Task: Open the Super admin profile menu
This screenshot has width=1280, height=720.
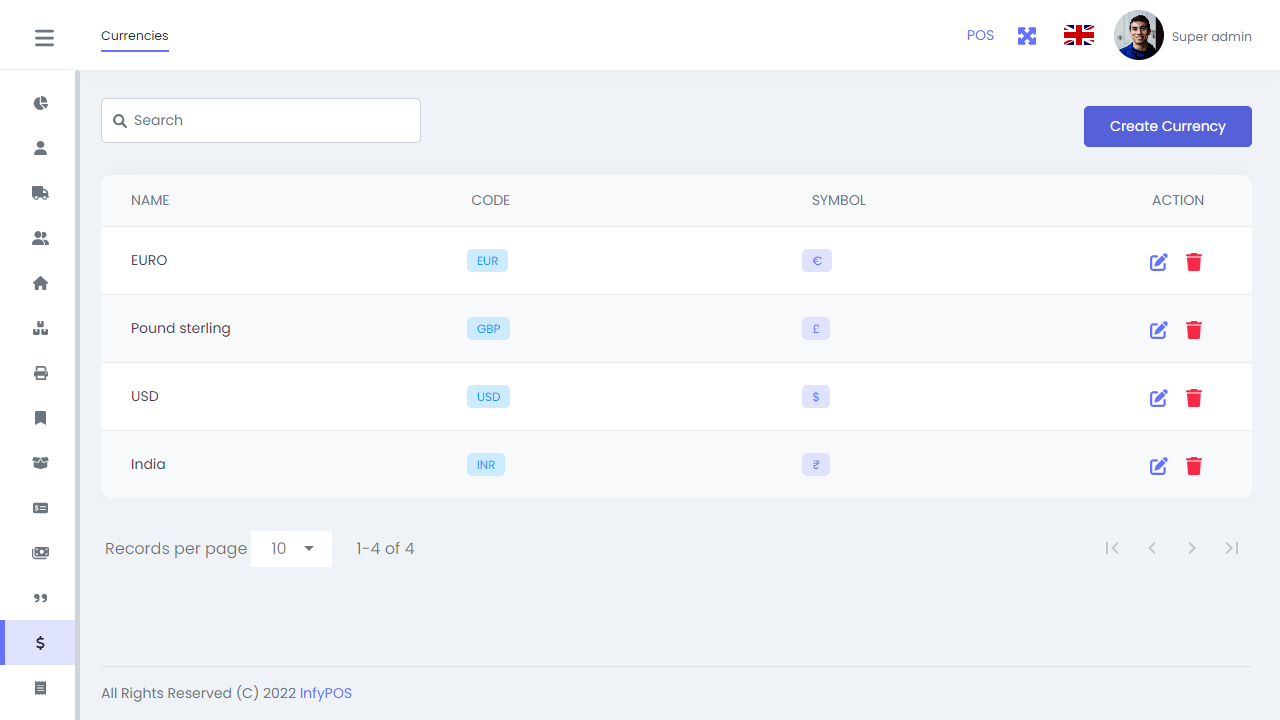Action: click(x=1183, y=36)
